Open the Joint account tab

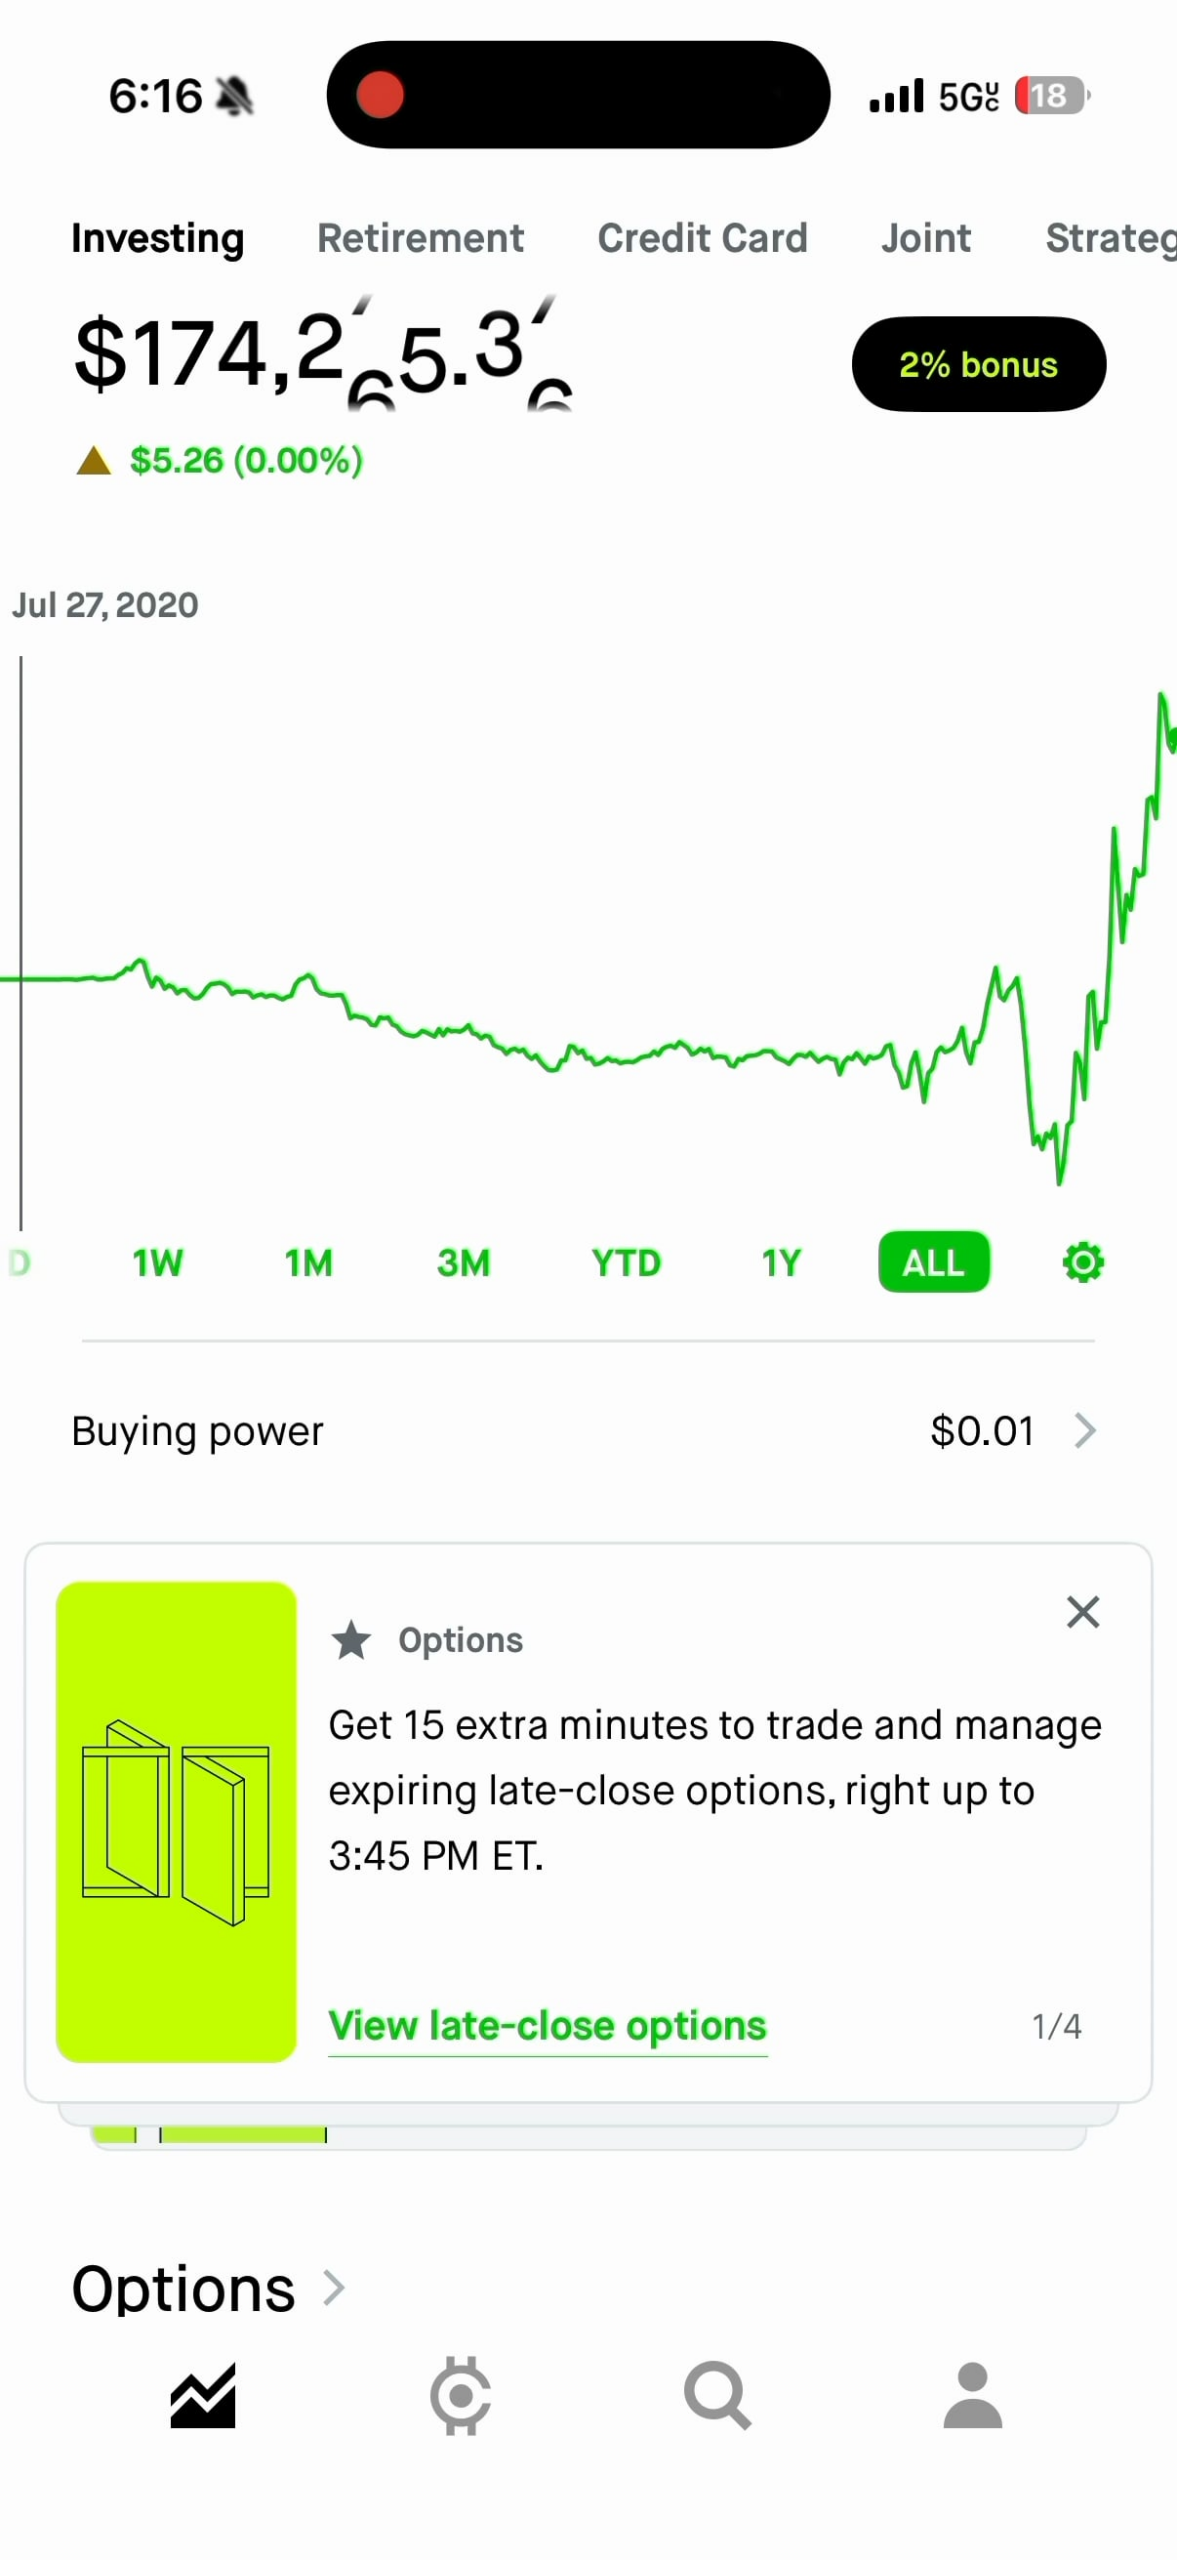pos(925,238)
